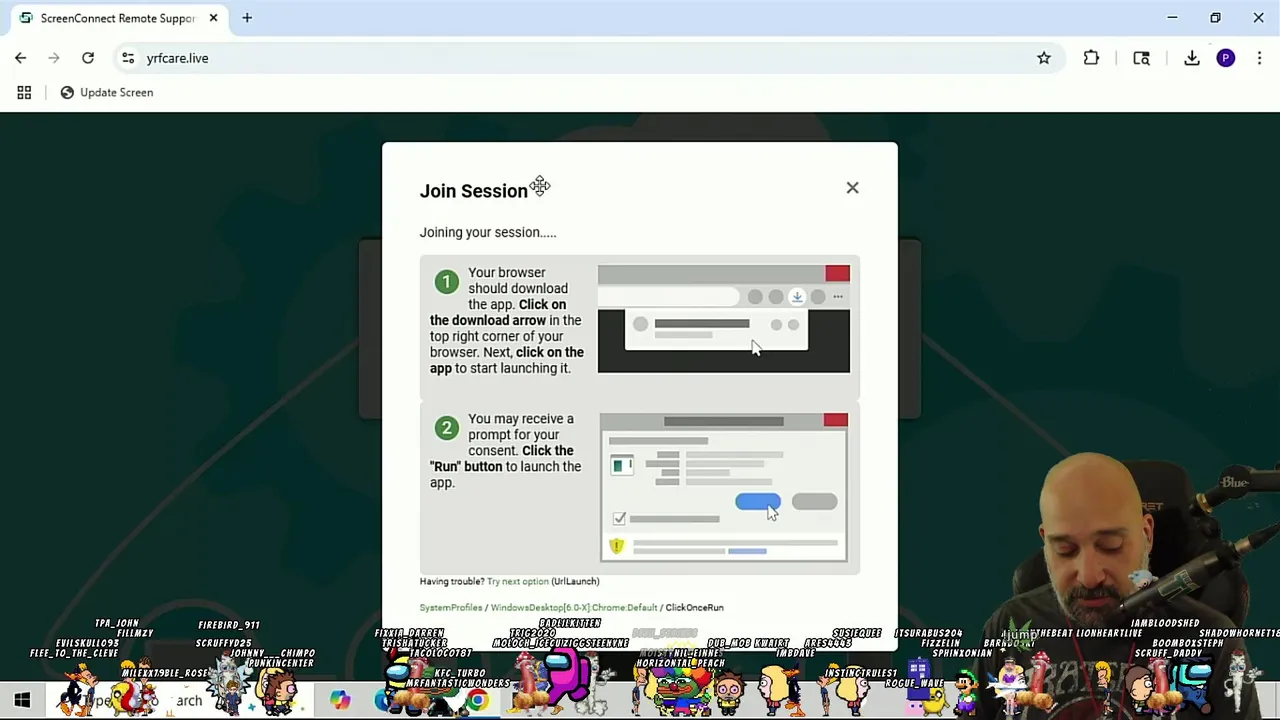This screenshot has width=1280, height=720.
Task: Minimize the Chrome window
Action: pos(1172,18)
